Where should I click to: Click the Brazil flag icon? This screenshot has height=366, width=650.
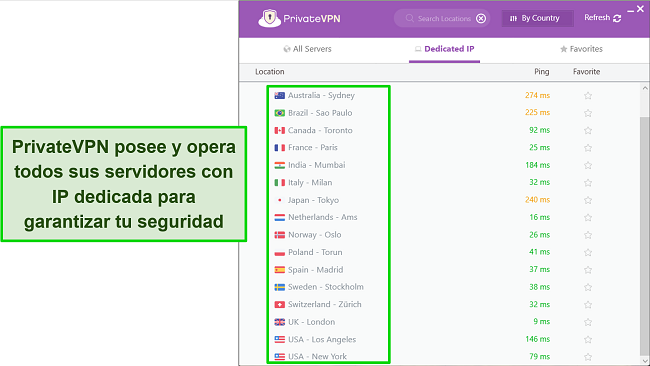coord(280,113)
